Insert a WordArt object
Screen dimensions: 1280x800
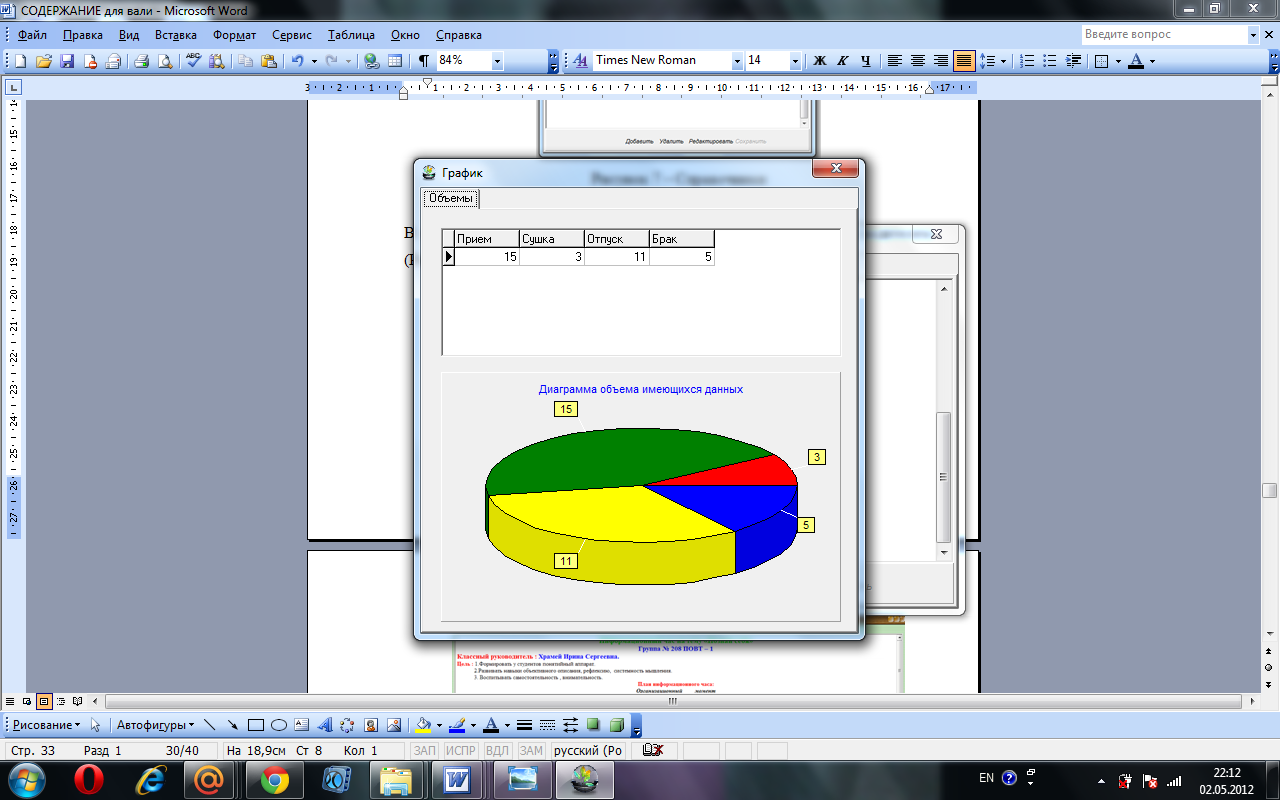pos(324,725)
